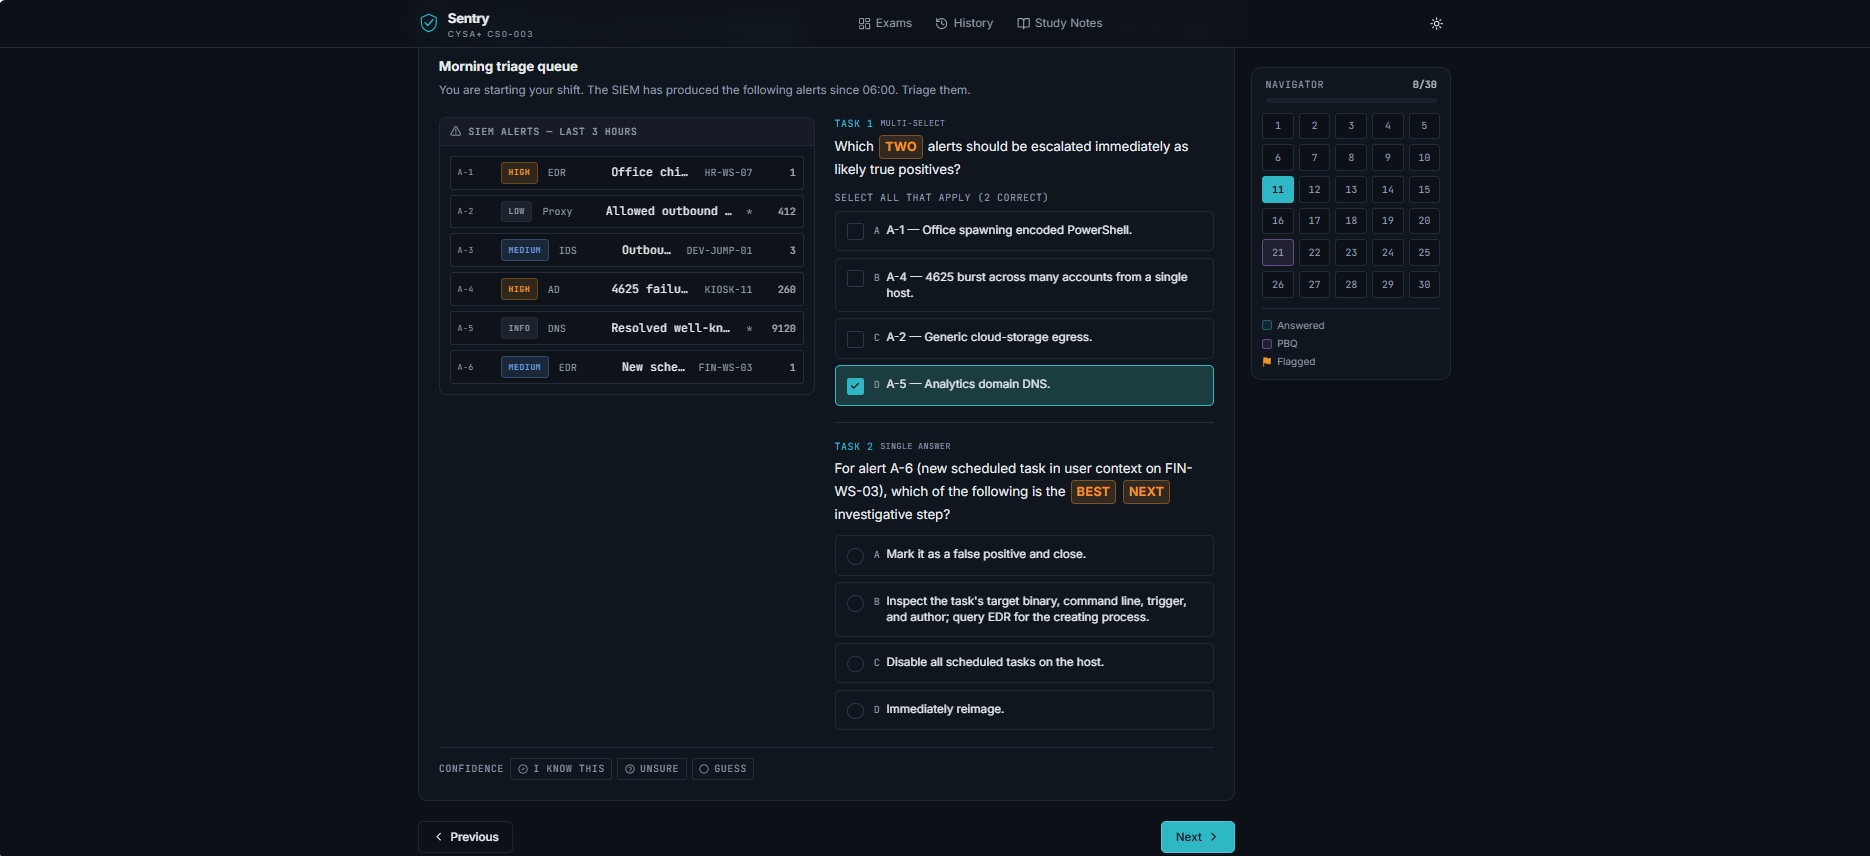Set confidence to Unsure

coord(652,769)
